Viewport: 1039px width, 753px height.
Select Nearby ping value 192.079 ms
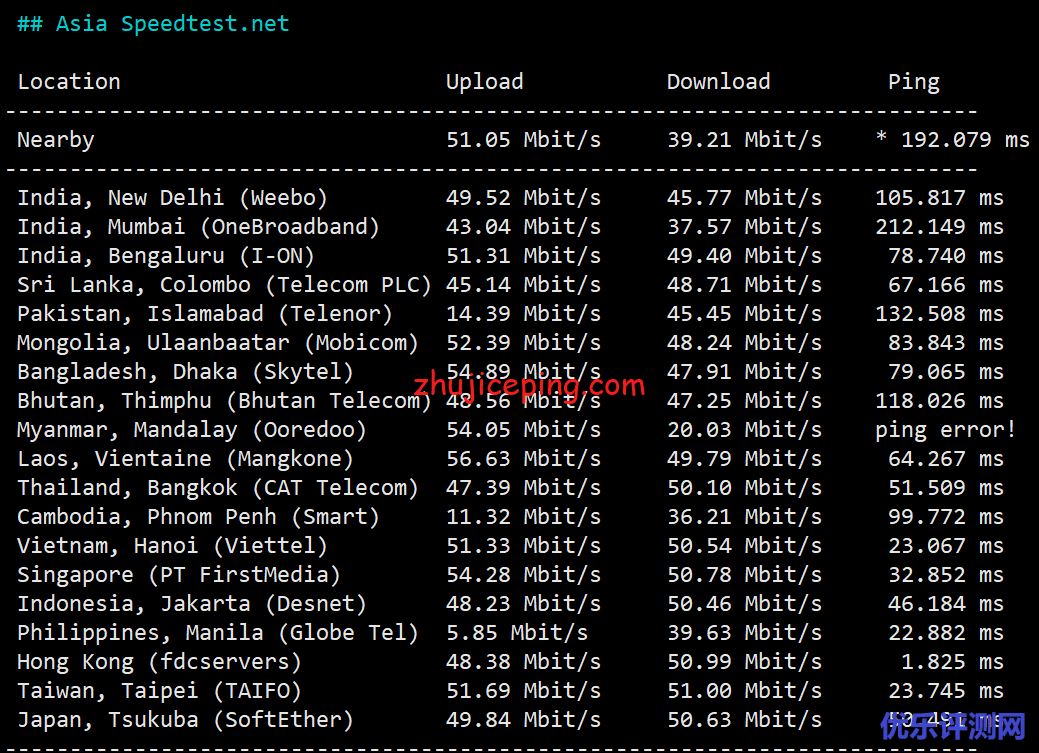tap(965, 140)
